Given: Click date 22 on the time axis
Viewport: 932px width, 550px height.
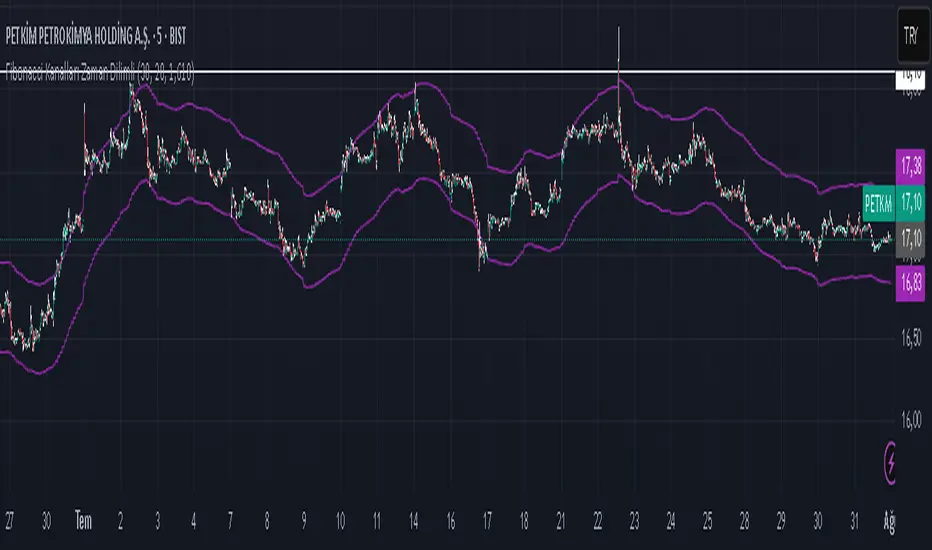Looking at the screenshot, I should coord(597,521).
